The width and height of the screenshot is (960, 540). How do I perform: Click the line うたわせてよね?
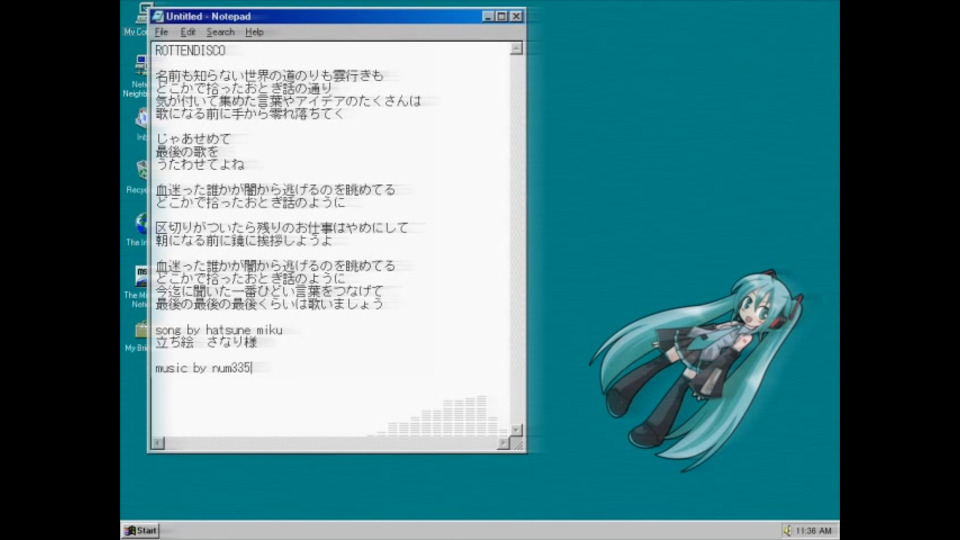pos(200,165)
